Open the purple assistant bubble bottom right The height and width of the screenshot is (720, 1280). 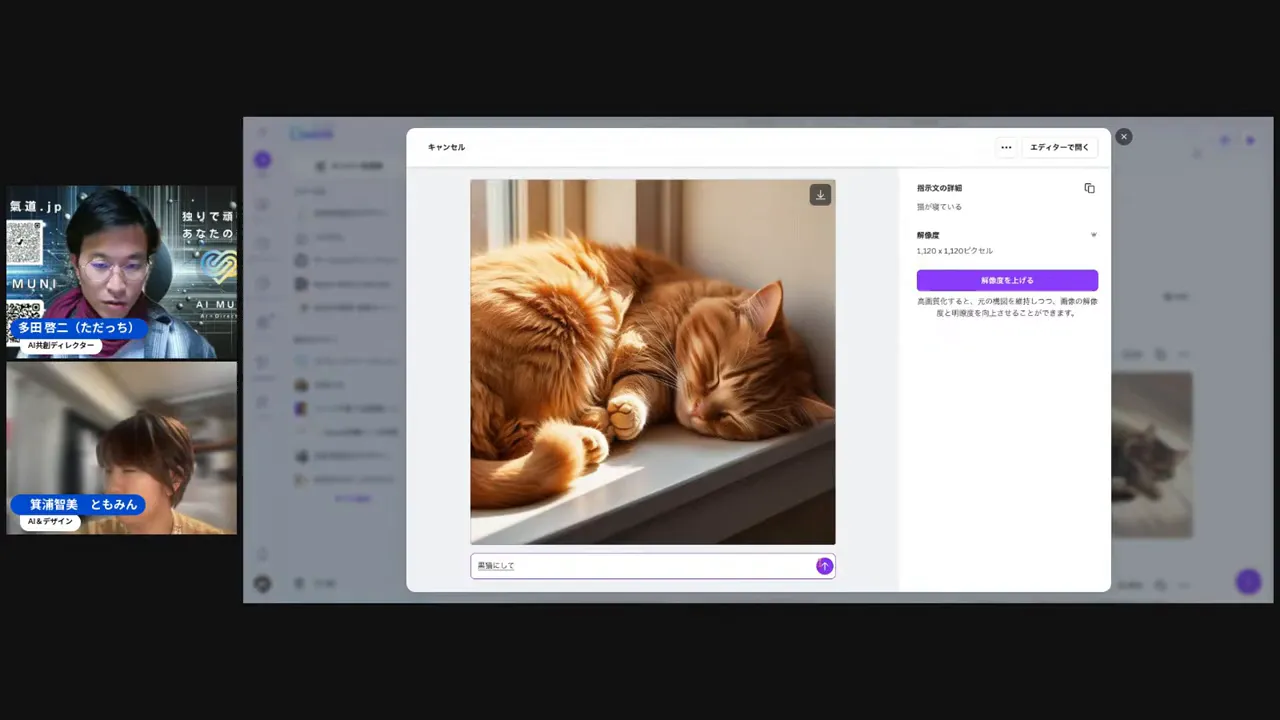tap(1248, 582)
